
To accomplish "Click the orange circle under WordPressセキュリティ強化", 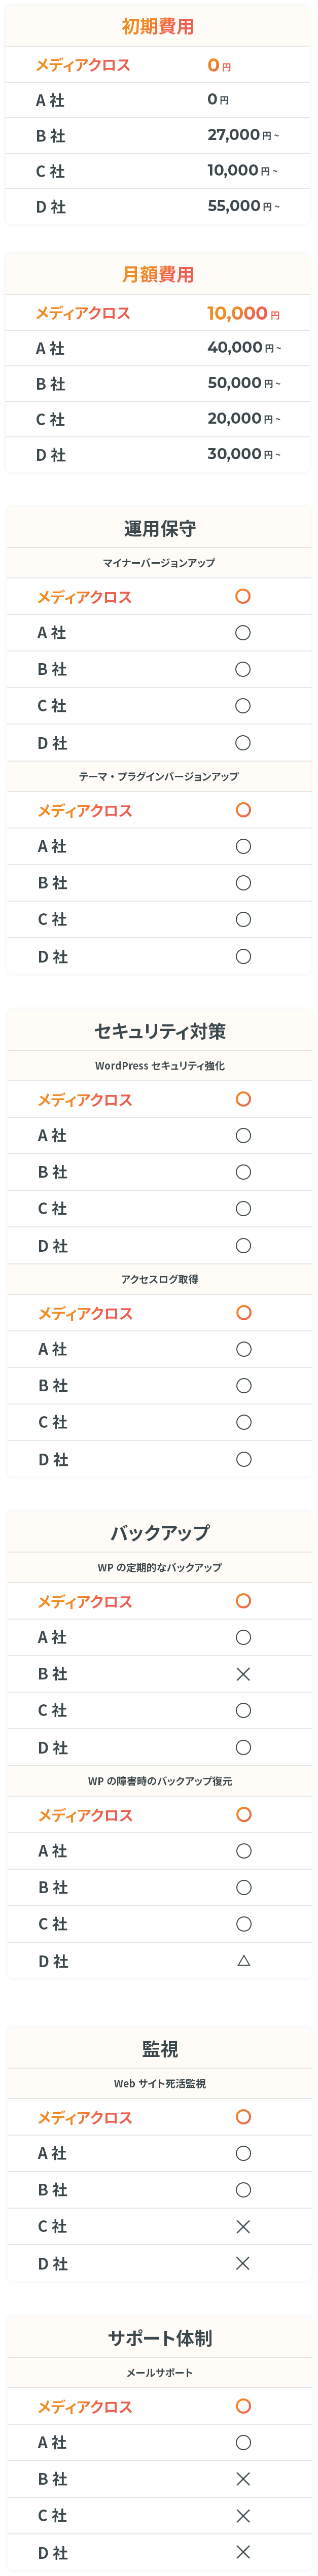I will coord(243,1099).
